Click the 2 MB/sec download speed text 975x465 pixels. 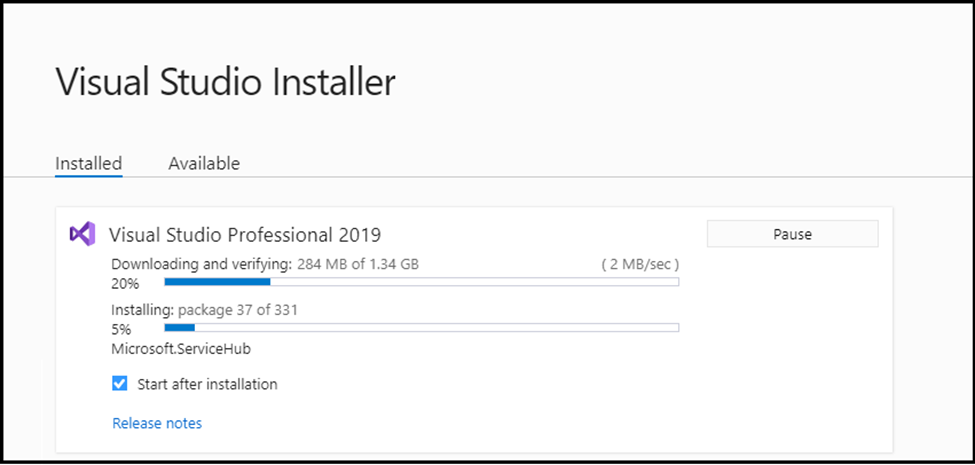coord(640,264)
